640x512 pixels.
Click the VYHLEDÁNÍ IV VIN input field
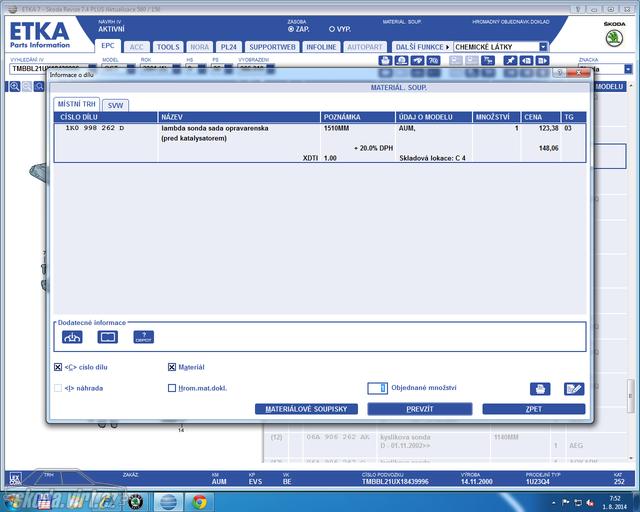(49, 69)
